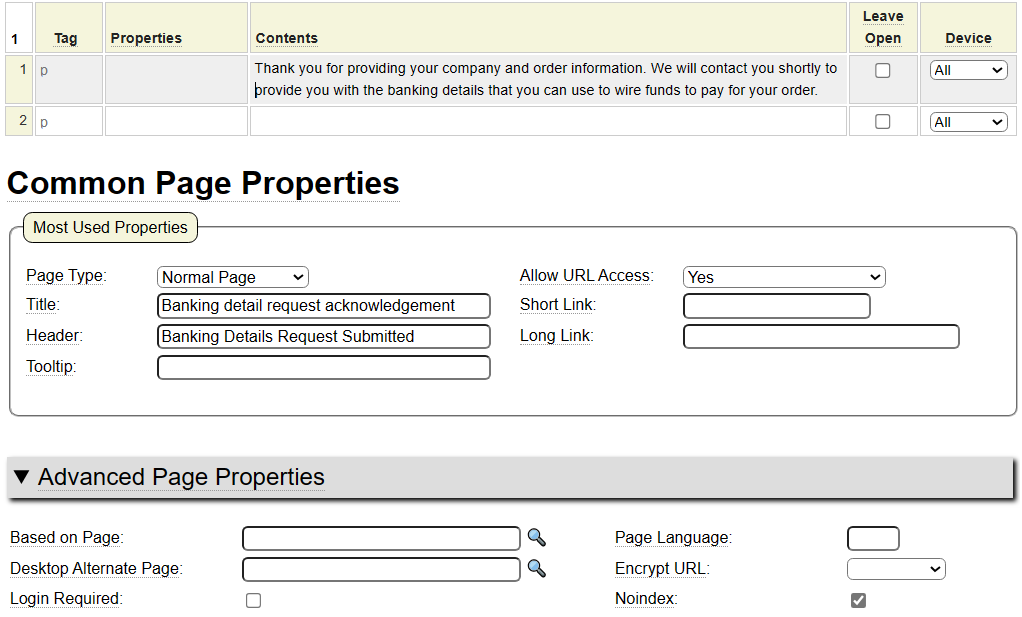Screen dimensions: 1022x617
Task: Open the Device dropdown for row 1
Action: click(x=968, y=70)
